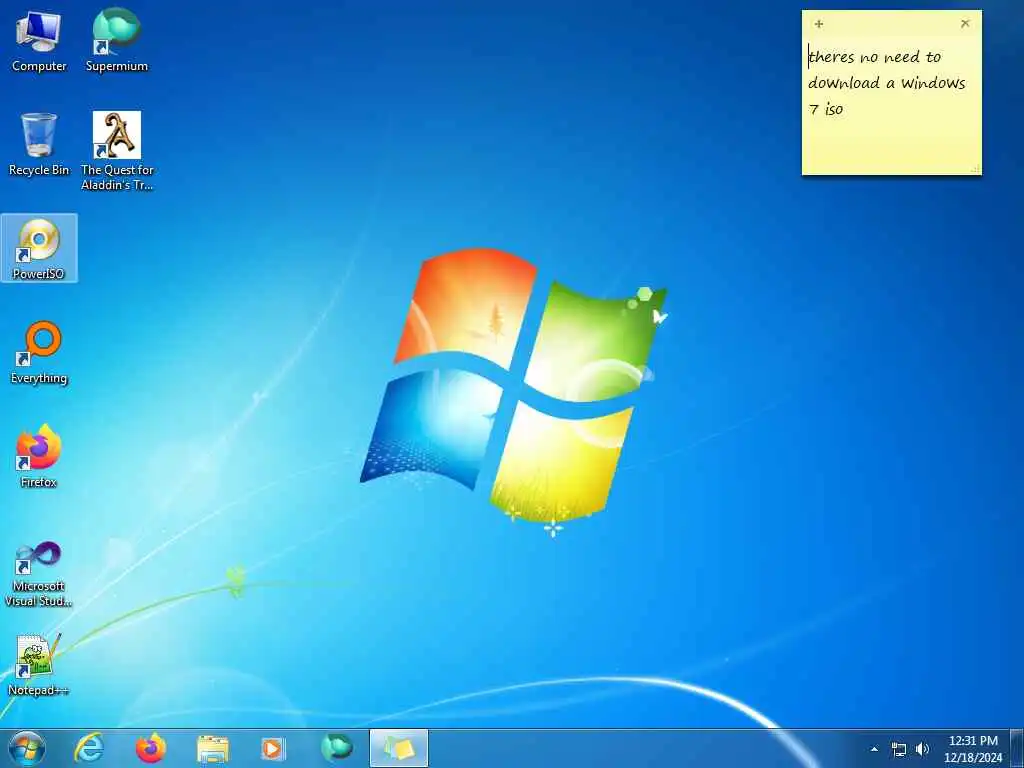The height and width of the screenshot is (768, 1024).
Task: Select the Notepad++ desktop shortcut
Action: [39, 665]
